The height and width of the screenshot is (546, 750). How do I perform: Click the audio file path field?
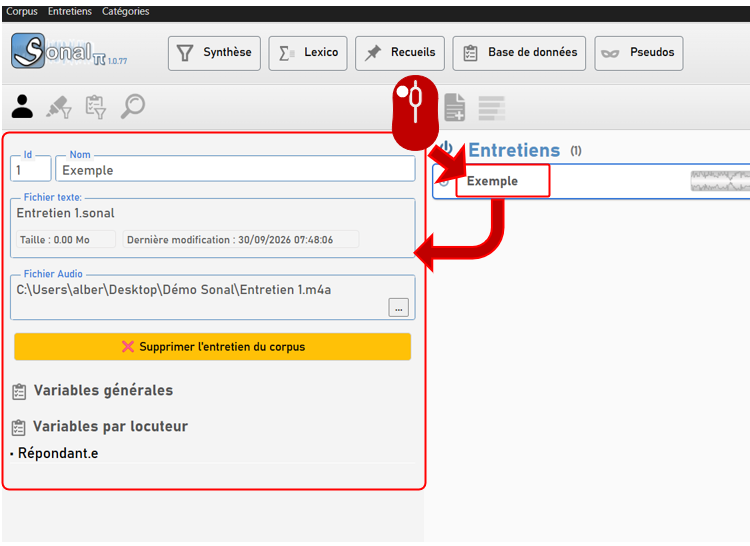click(212, 297)
